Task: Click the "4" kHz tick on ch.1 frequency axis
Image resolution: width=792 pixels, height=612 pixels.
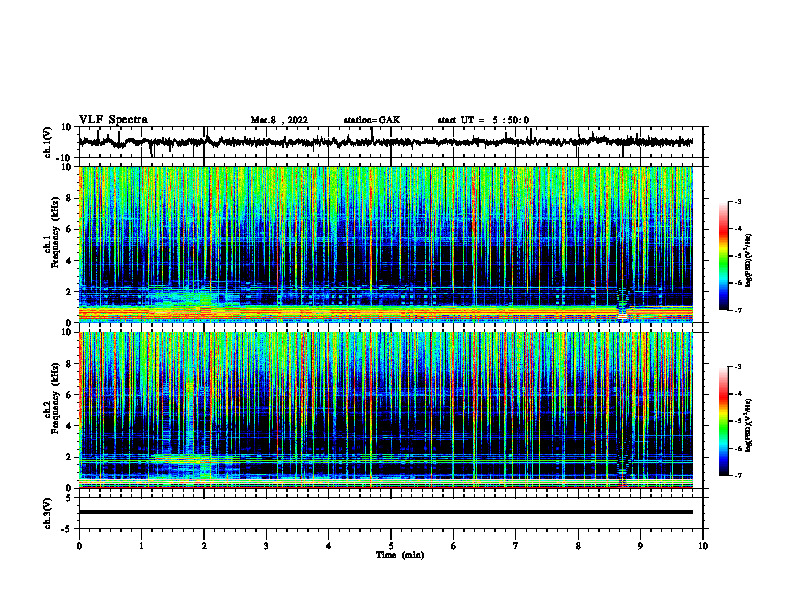Action: coord(69,261)
